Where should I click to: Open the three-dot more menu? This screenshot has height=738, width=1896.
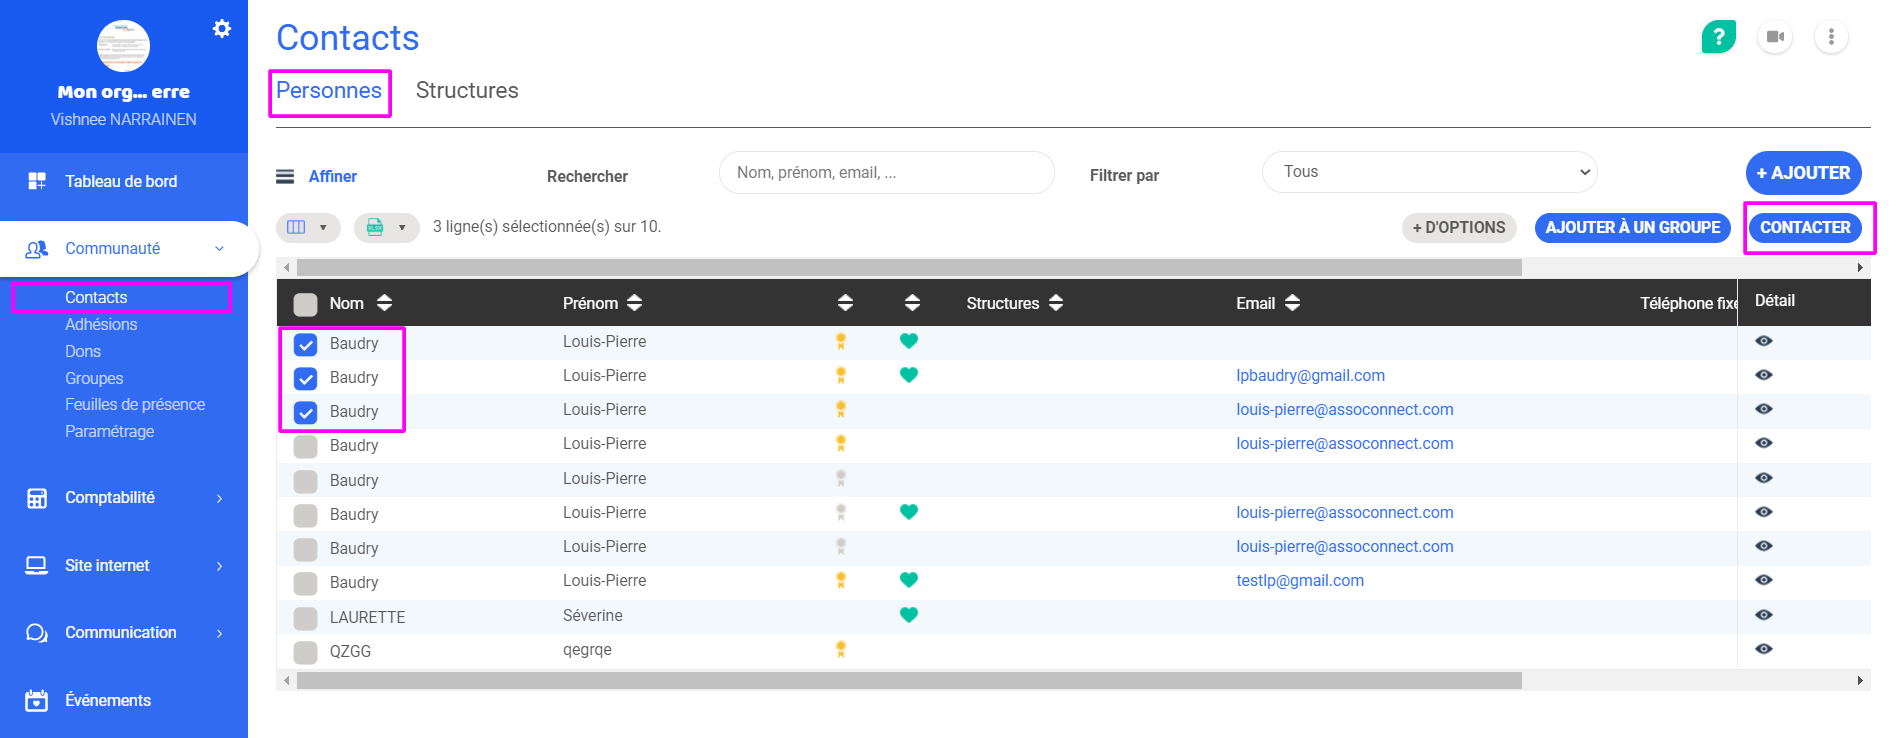(x=1831, y=37)
